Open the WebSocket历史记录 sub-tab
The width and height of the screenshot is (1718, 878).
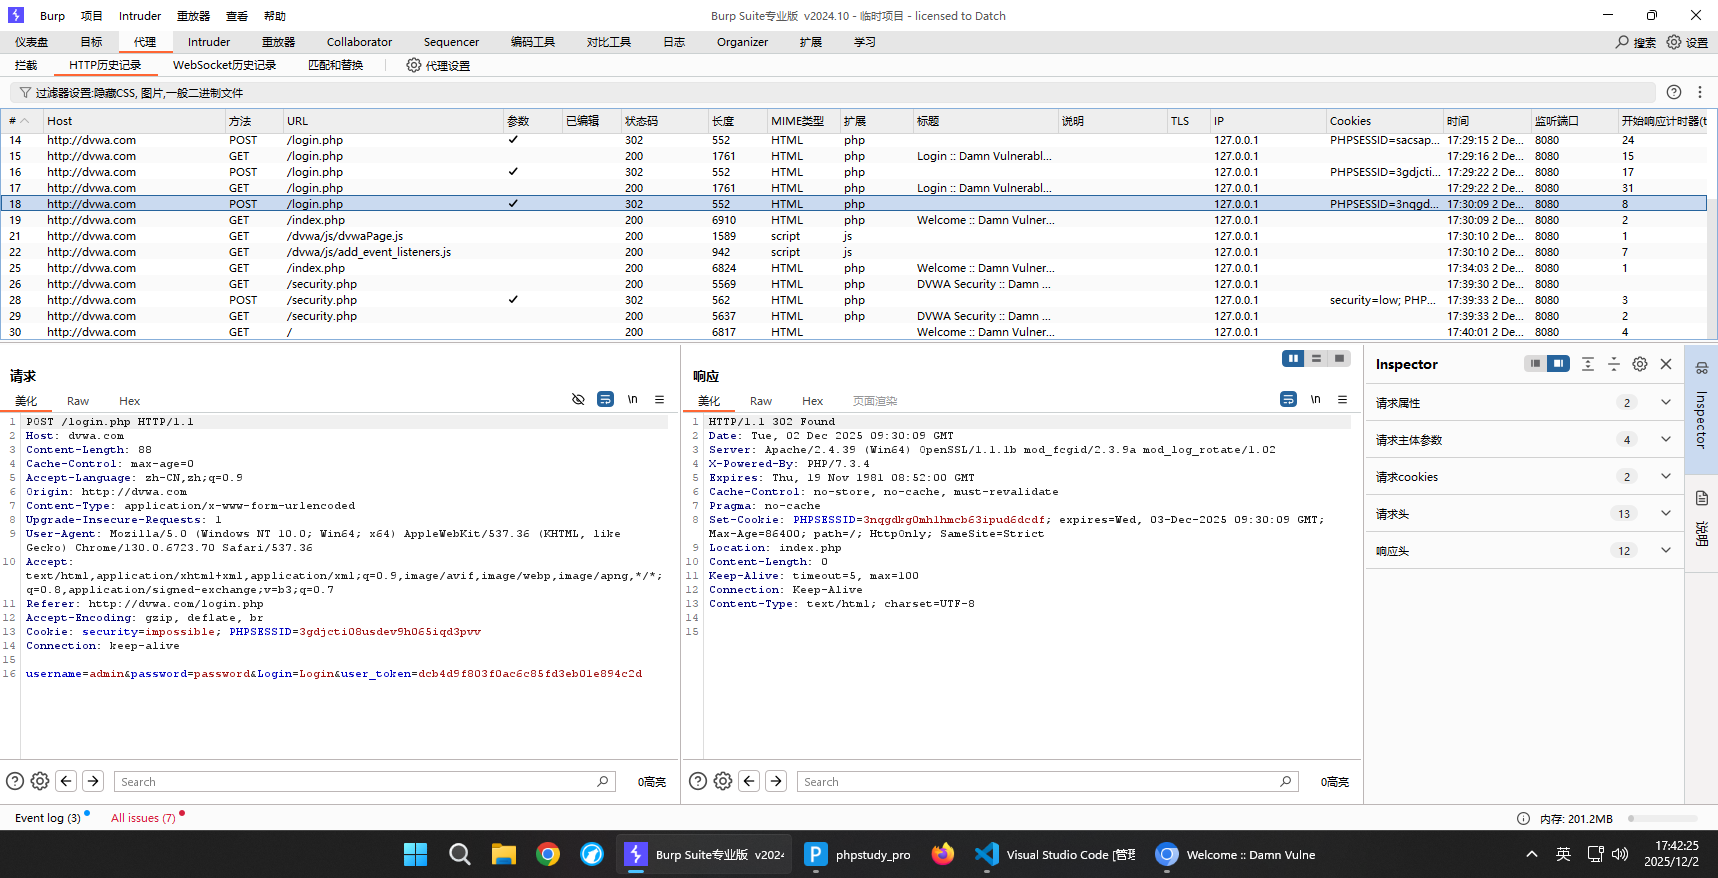coord(224,65)
